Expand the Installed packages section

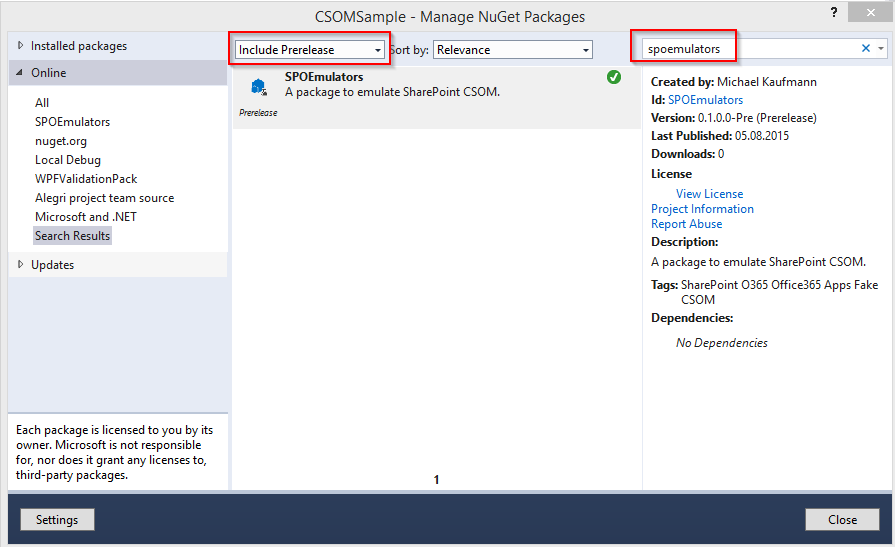tap(20, 46)
